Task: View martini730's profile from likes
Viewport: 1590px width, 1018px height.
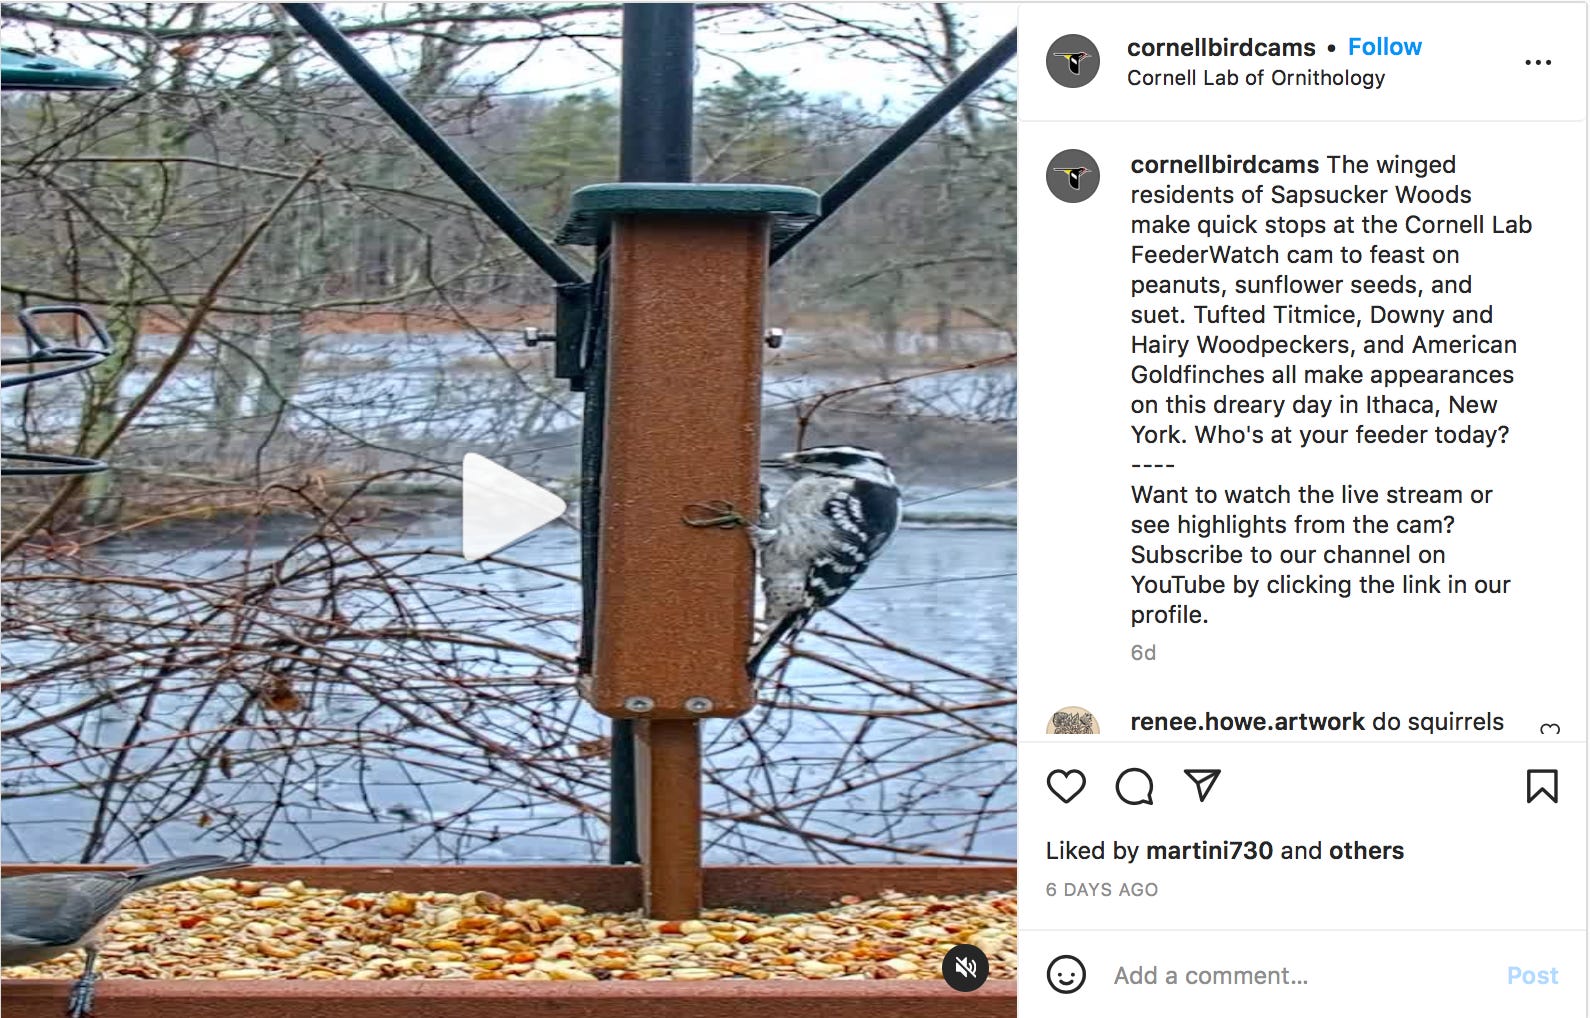Action: [1209, 851]
